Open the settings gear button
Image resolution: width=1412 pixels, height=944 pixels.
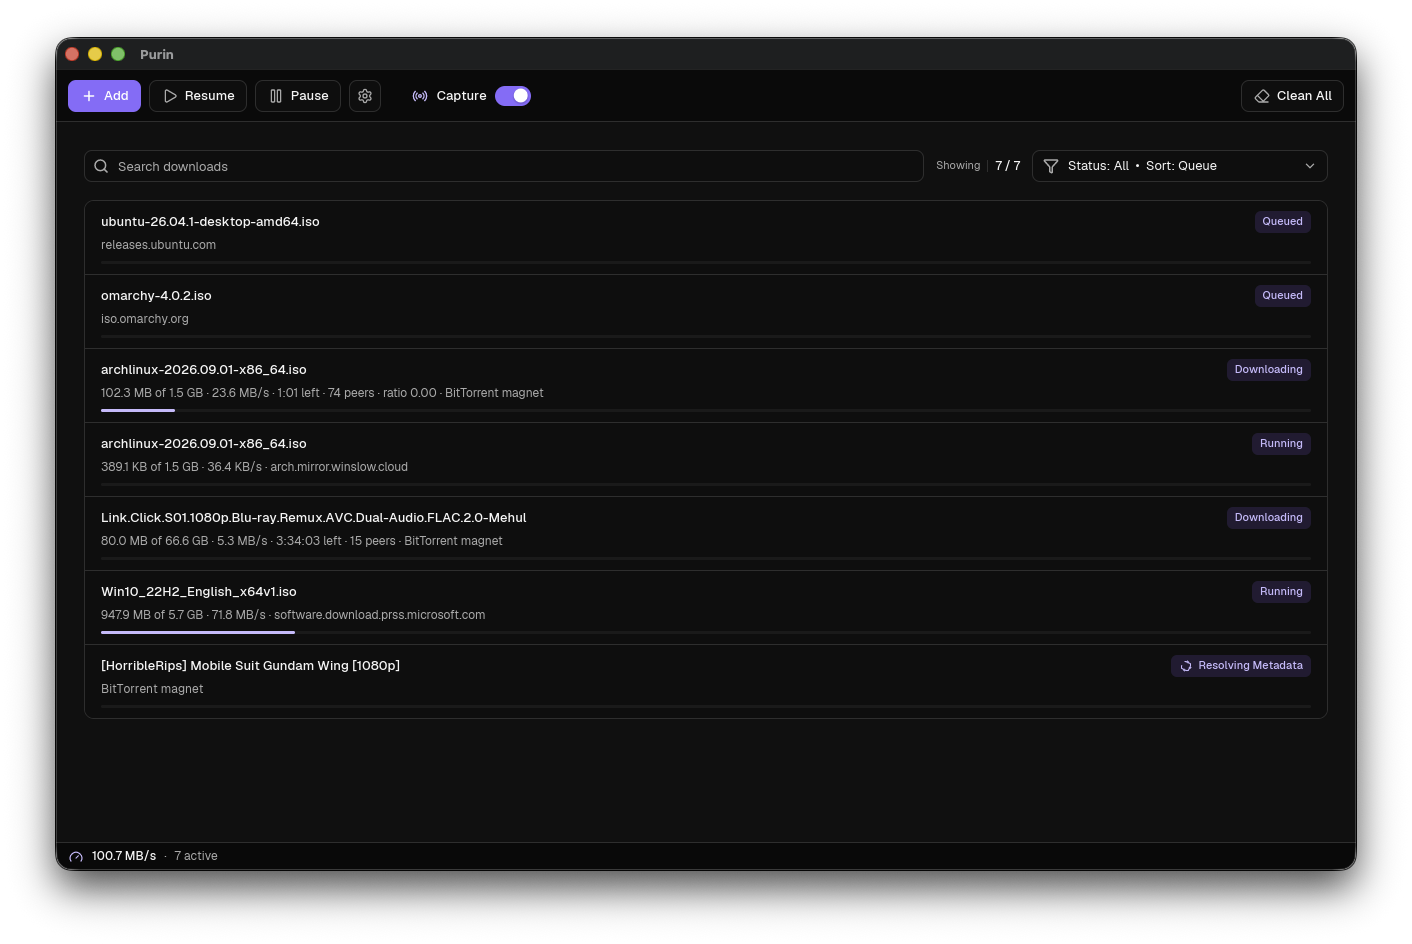tap(365, 96)
